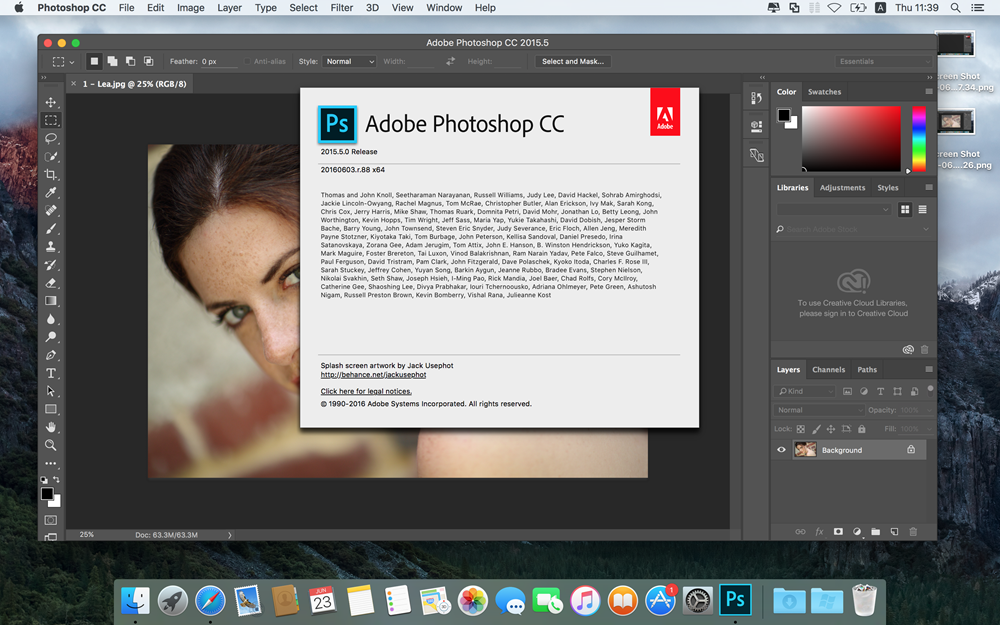Select the Dodge tool

click(x=50, y=337)
